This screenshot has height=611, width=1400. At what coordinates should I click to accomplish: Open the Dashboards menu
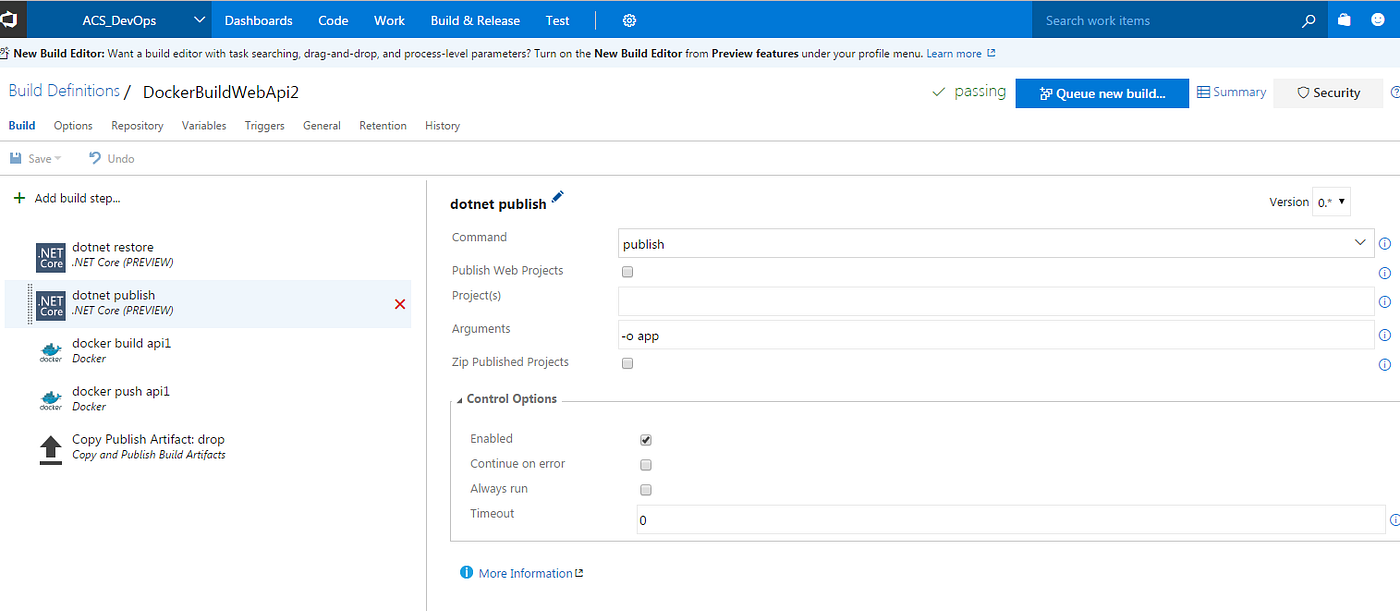pos(258,20)
